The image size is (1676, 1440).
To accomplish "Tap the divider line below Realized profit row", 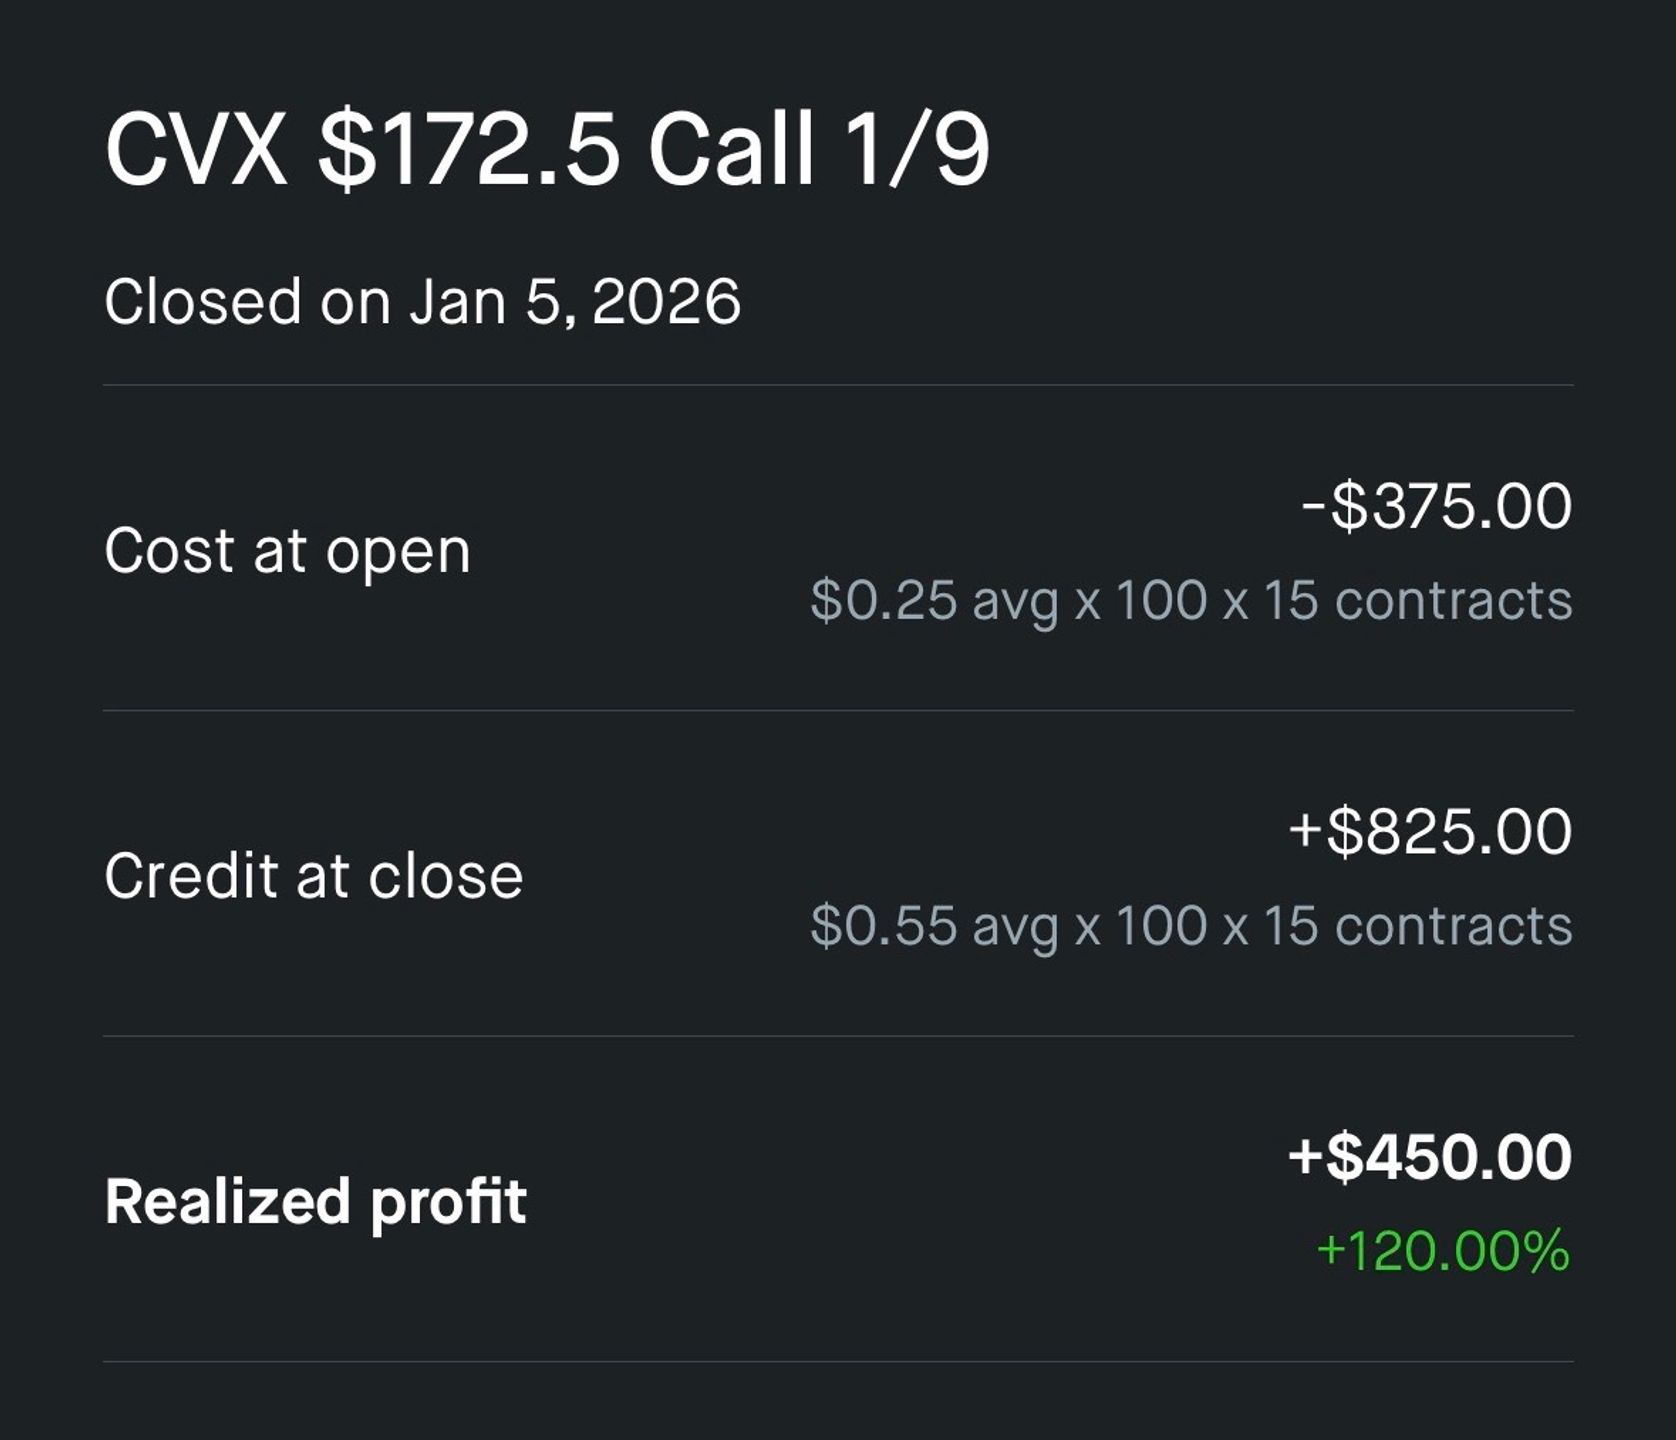I will [x=838, y=1361].
